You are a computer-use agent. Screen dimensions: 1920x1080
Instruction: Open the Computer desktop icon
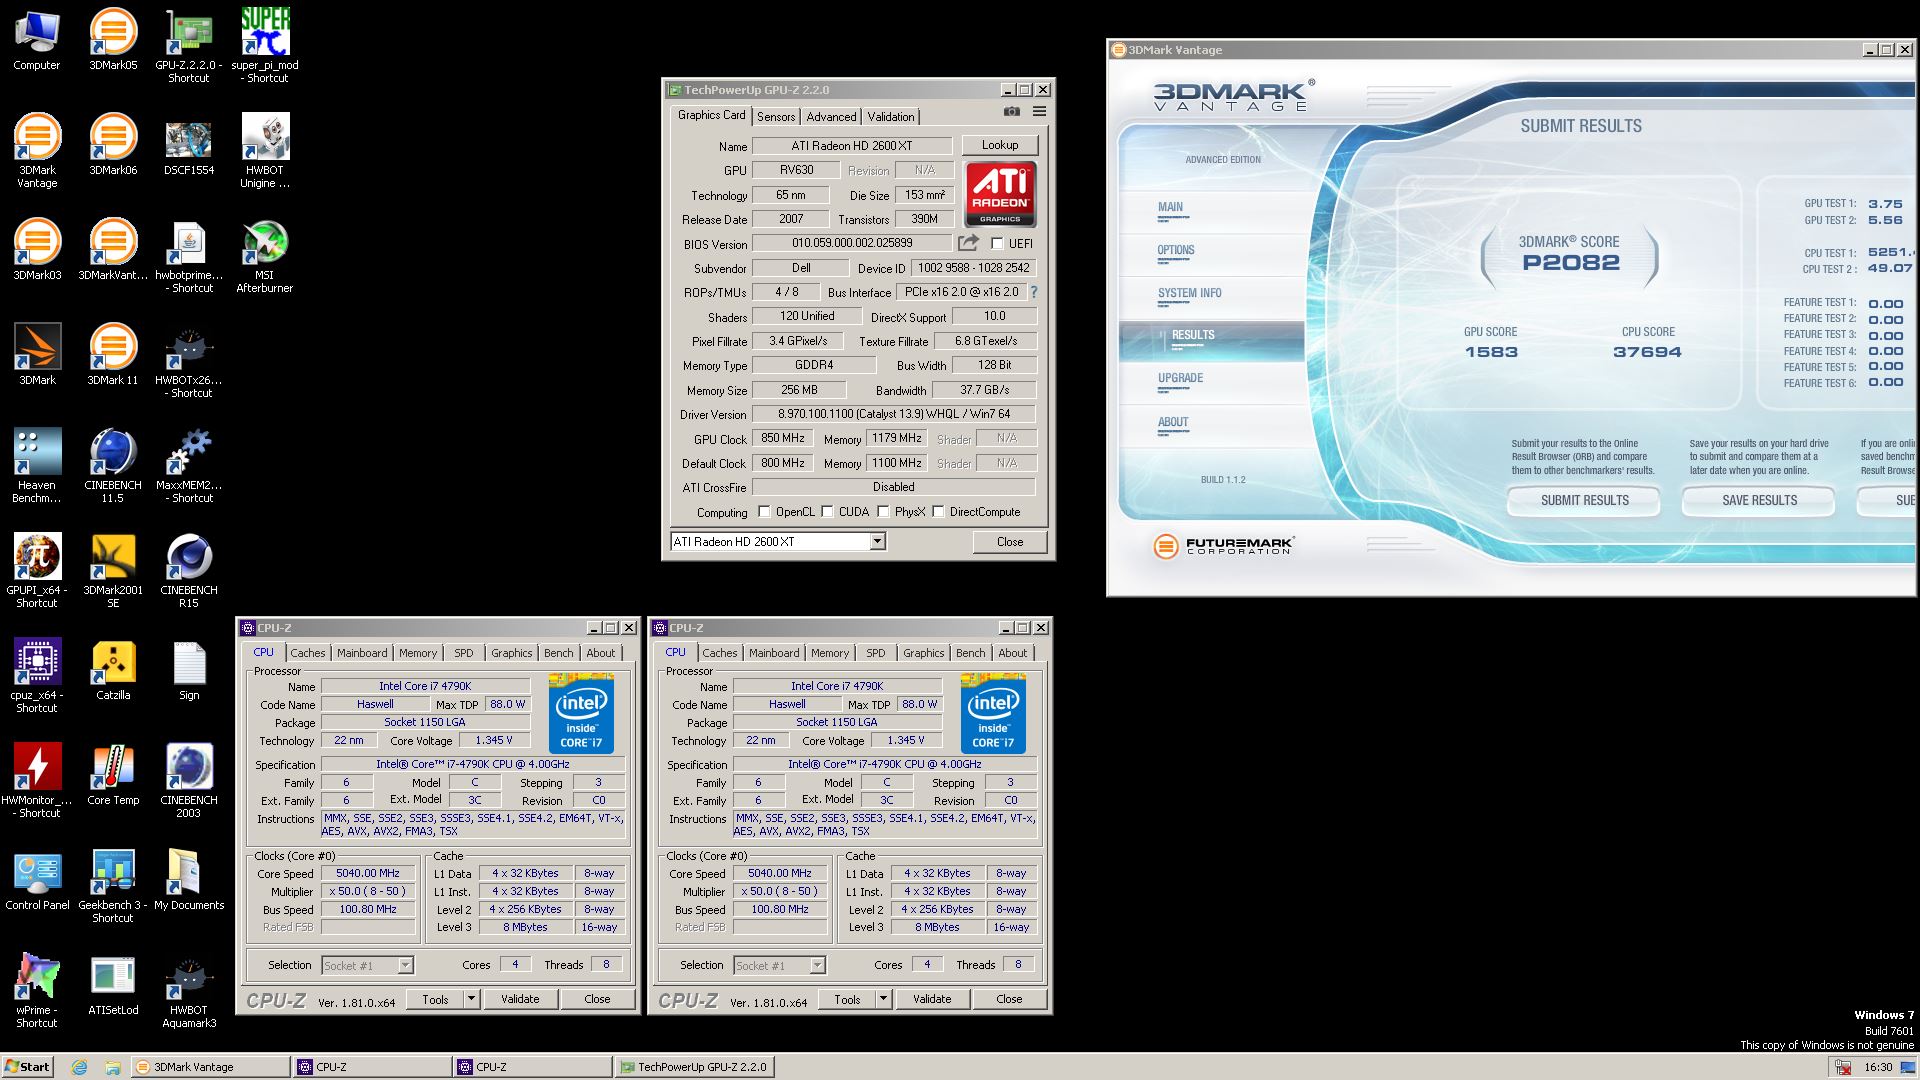click(x=37, y=40)
